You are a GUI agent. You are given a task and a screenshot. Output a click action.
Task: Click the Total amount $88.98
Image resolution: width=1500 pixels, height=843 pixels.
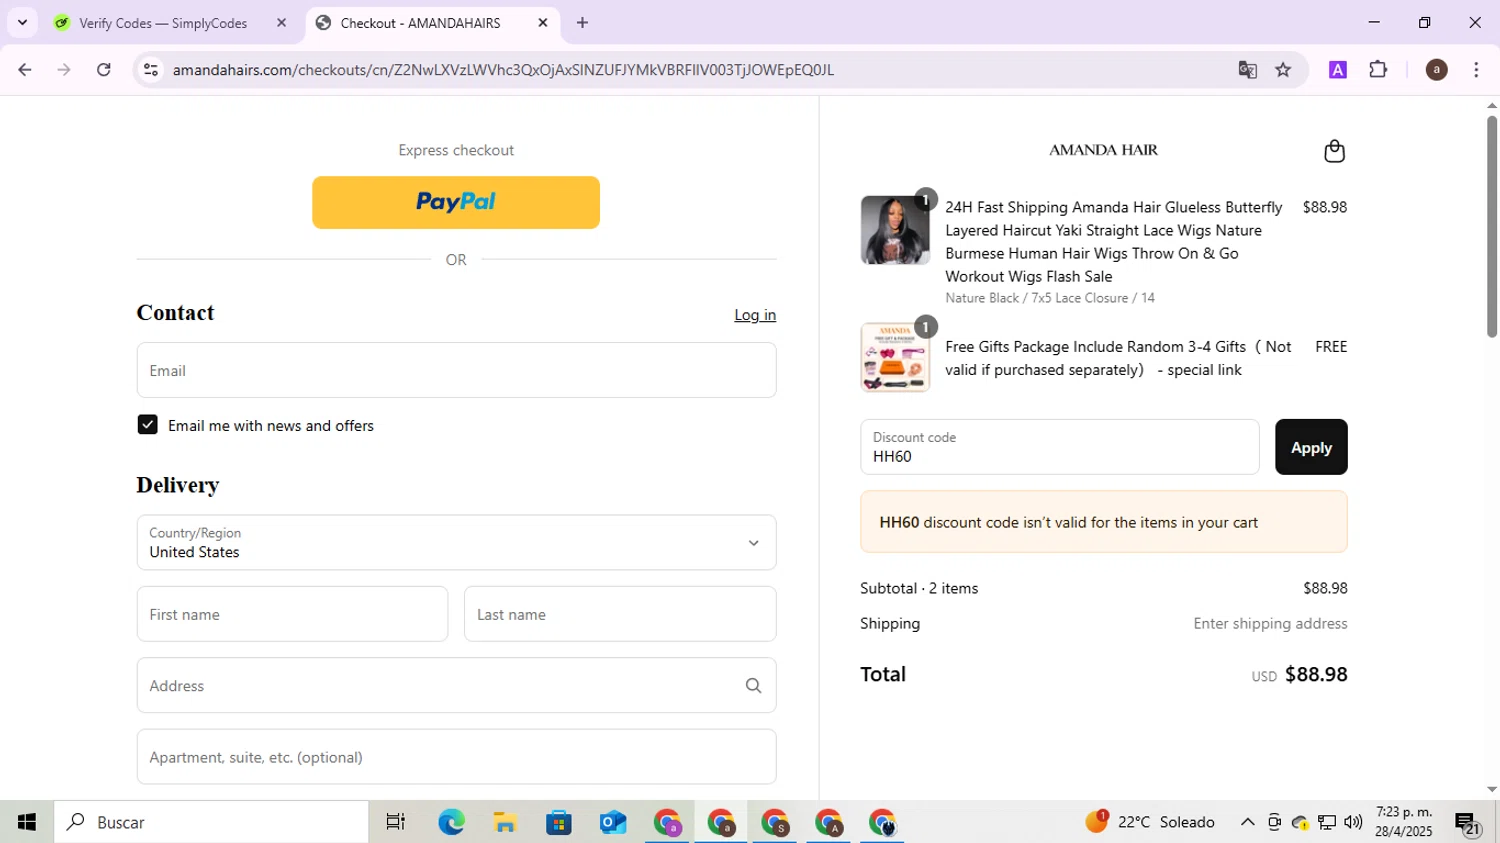(1316, 674)
